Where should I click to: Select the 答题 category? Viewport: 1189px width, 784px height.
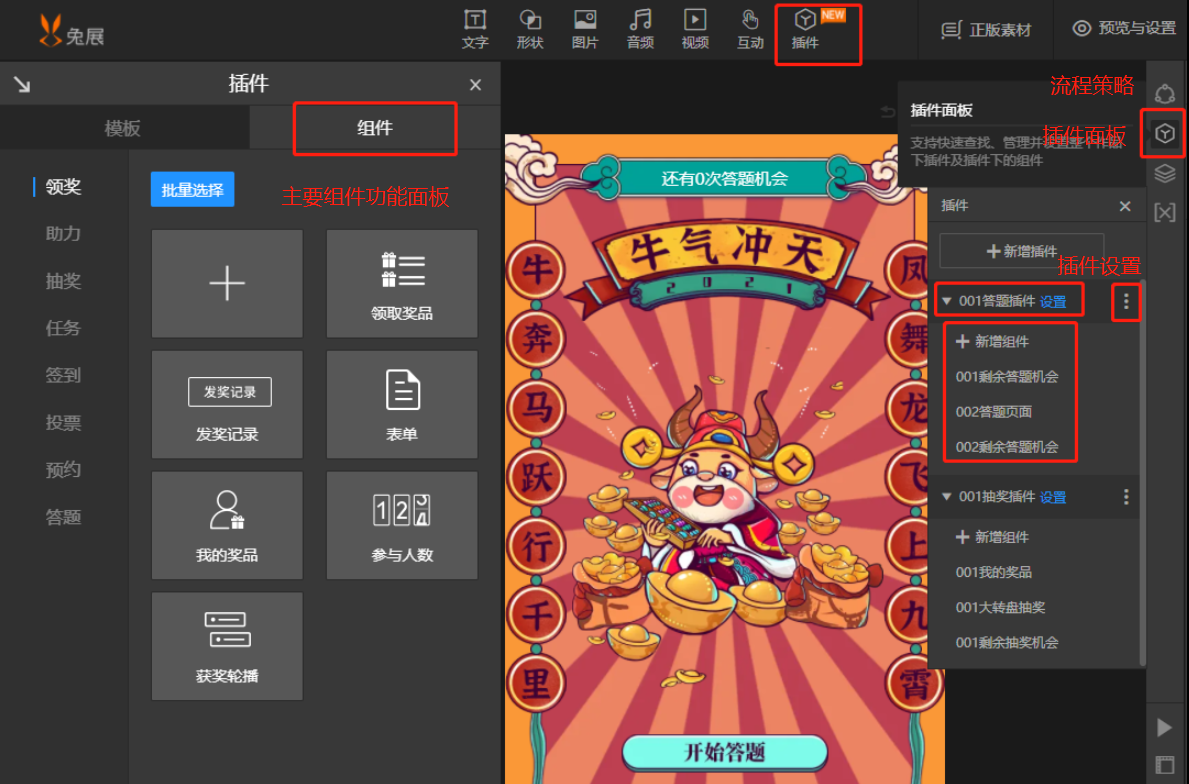[x=63, y=517]
